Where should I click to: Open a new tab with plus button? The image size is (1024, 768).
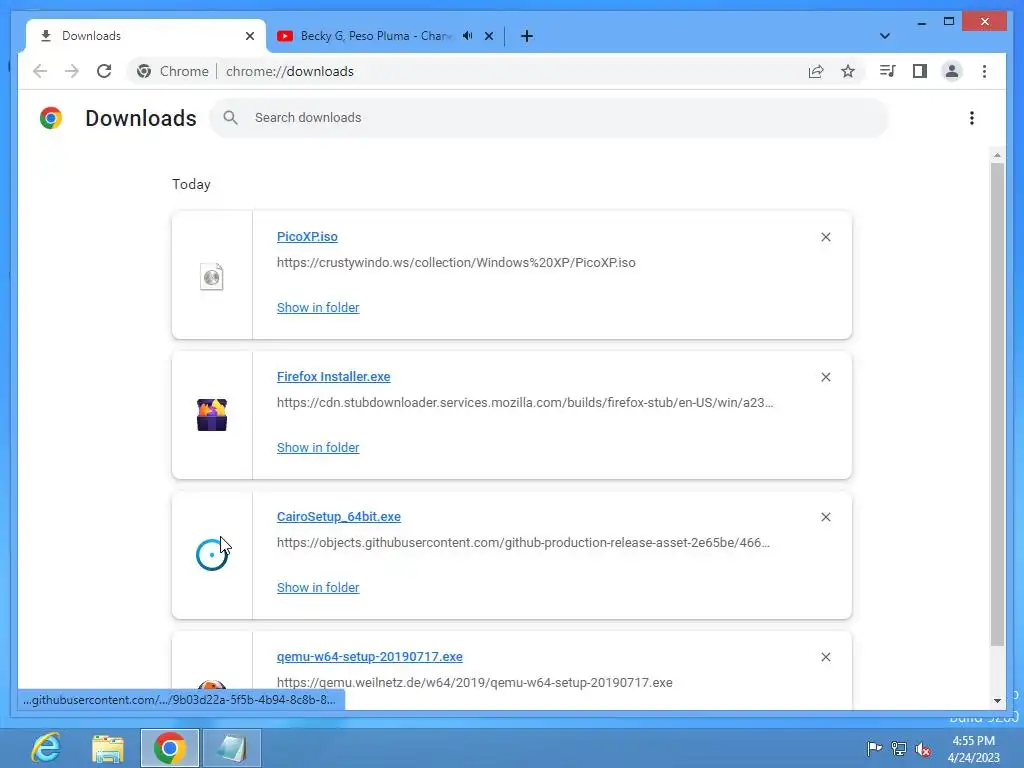coord(527,36)
